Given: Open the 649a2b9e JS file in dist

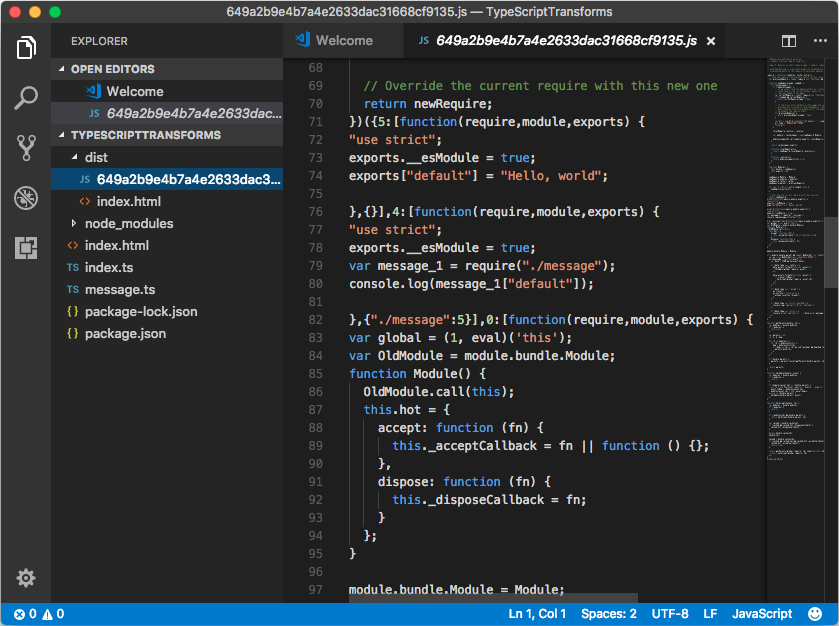Looking at the screenshot, I should (167, 179).
